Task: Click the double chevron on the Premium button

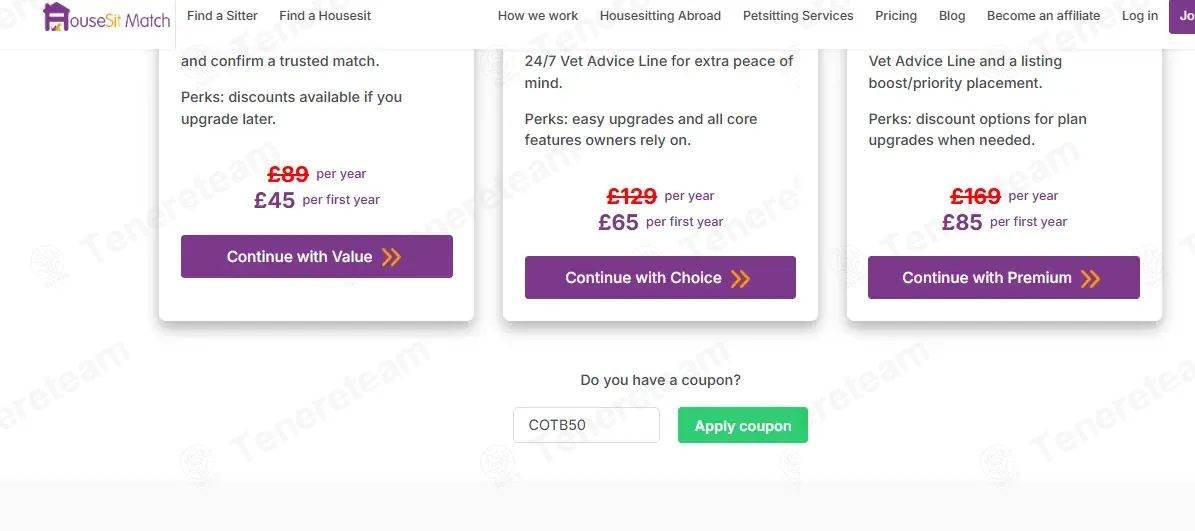Action: (x=1090, y=278)
